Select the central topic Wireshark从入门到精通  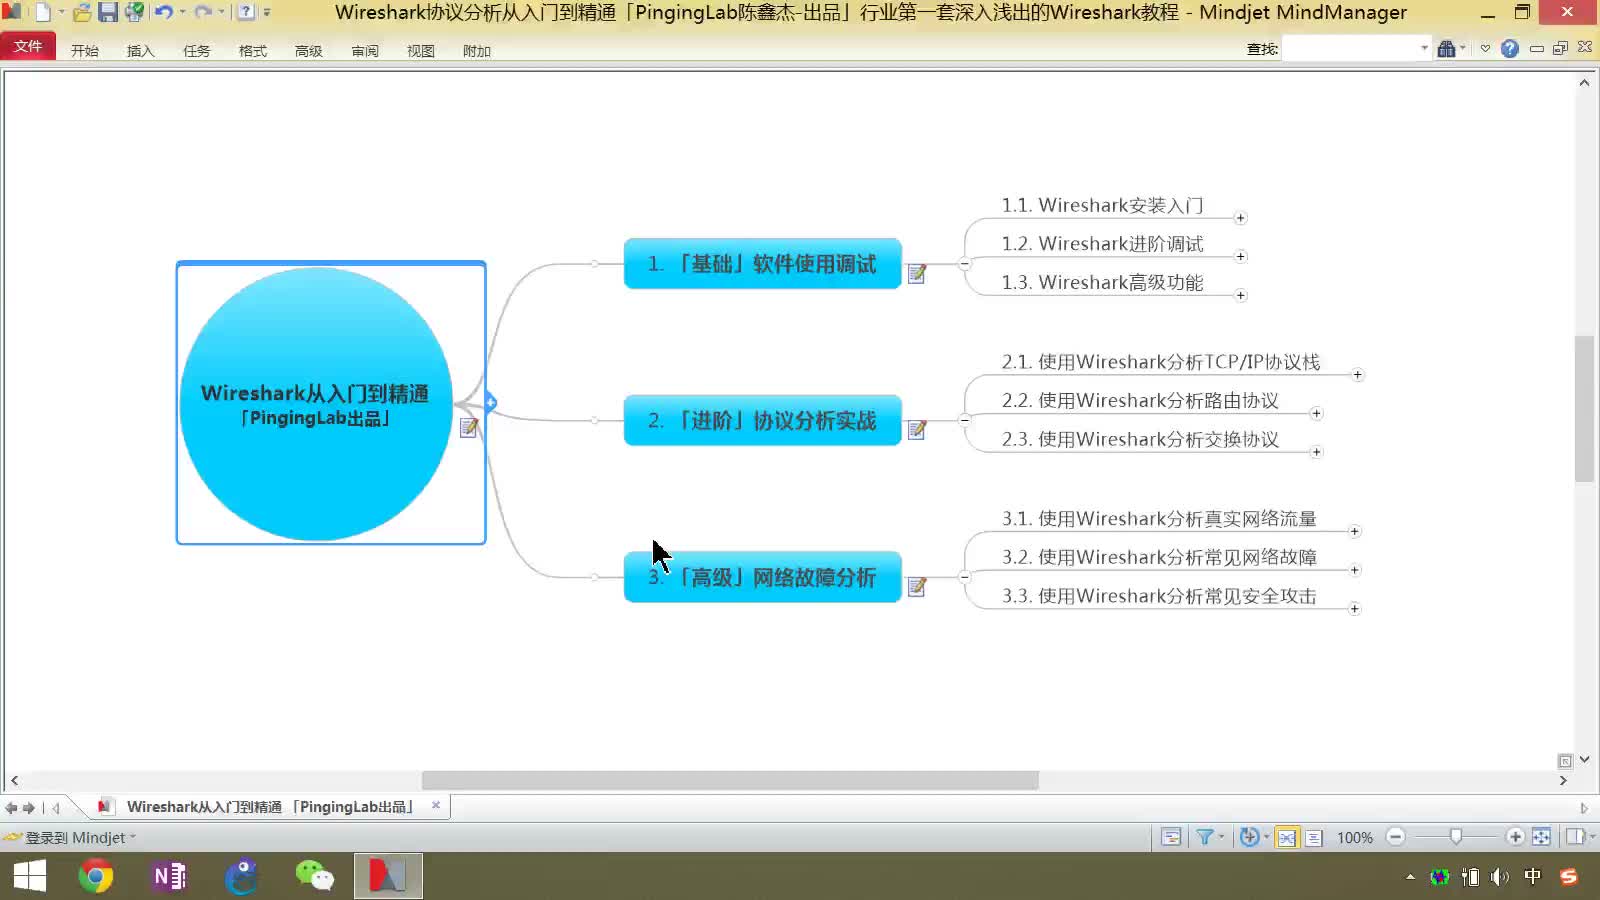pyautogui.click(x=316, y=404)
